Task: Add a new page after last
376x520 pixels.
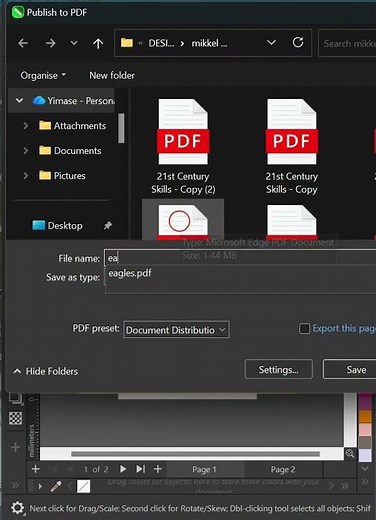Action: [x=158, y=469]
